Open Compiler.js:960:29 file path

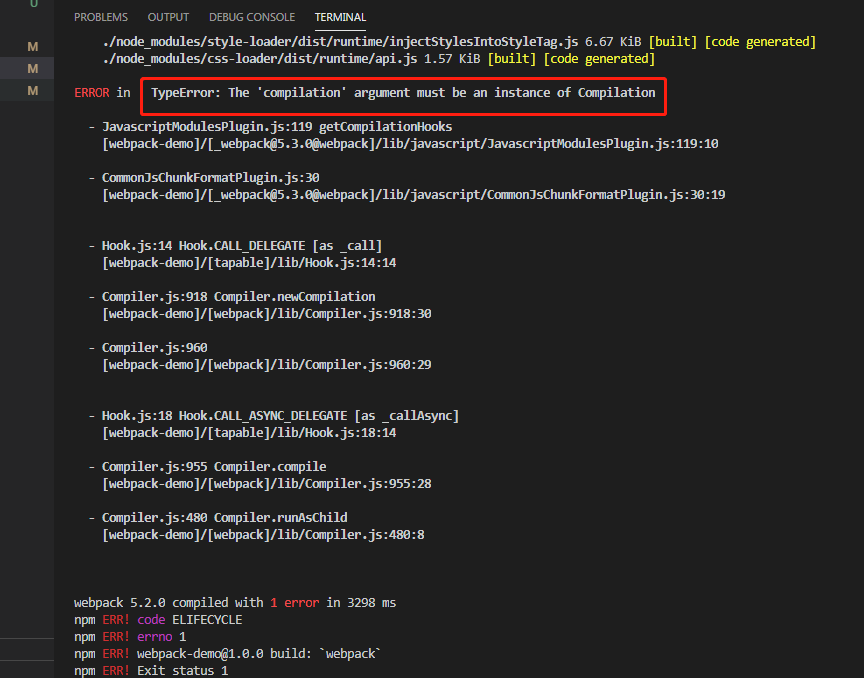click(267, 365)
